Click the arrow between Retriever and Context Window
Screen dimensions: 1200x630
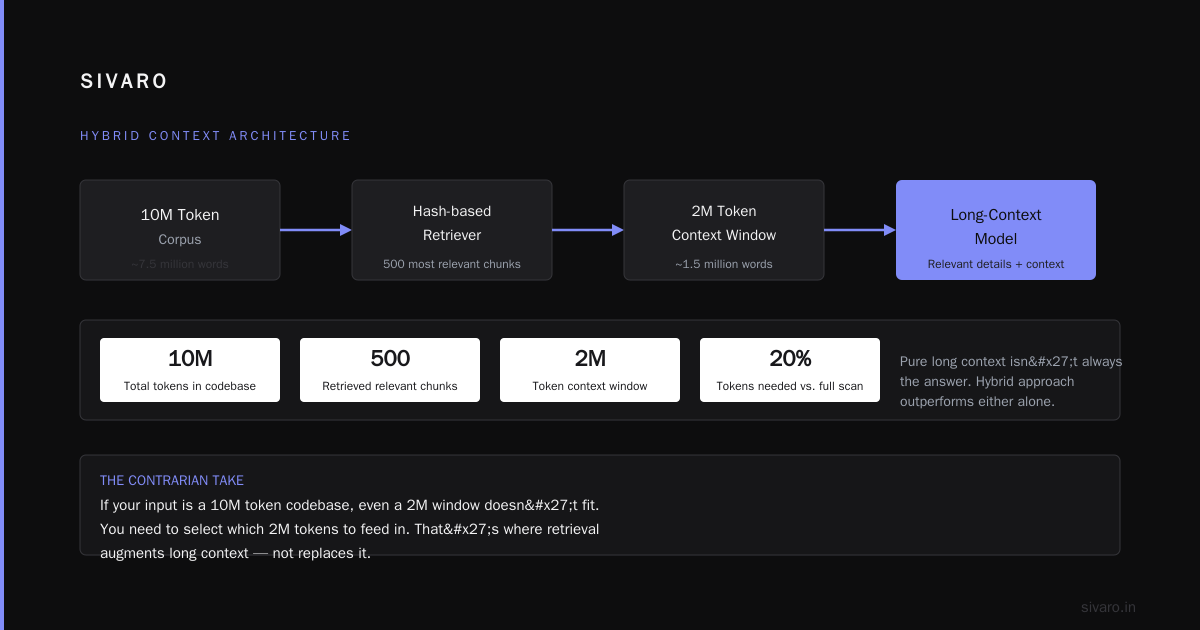pos(588,230)
